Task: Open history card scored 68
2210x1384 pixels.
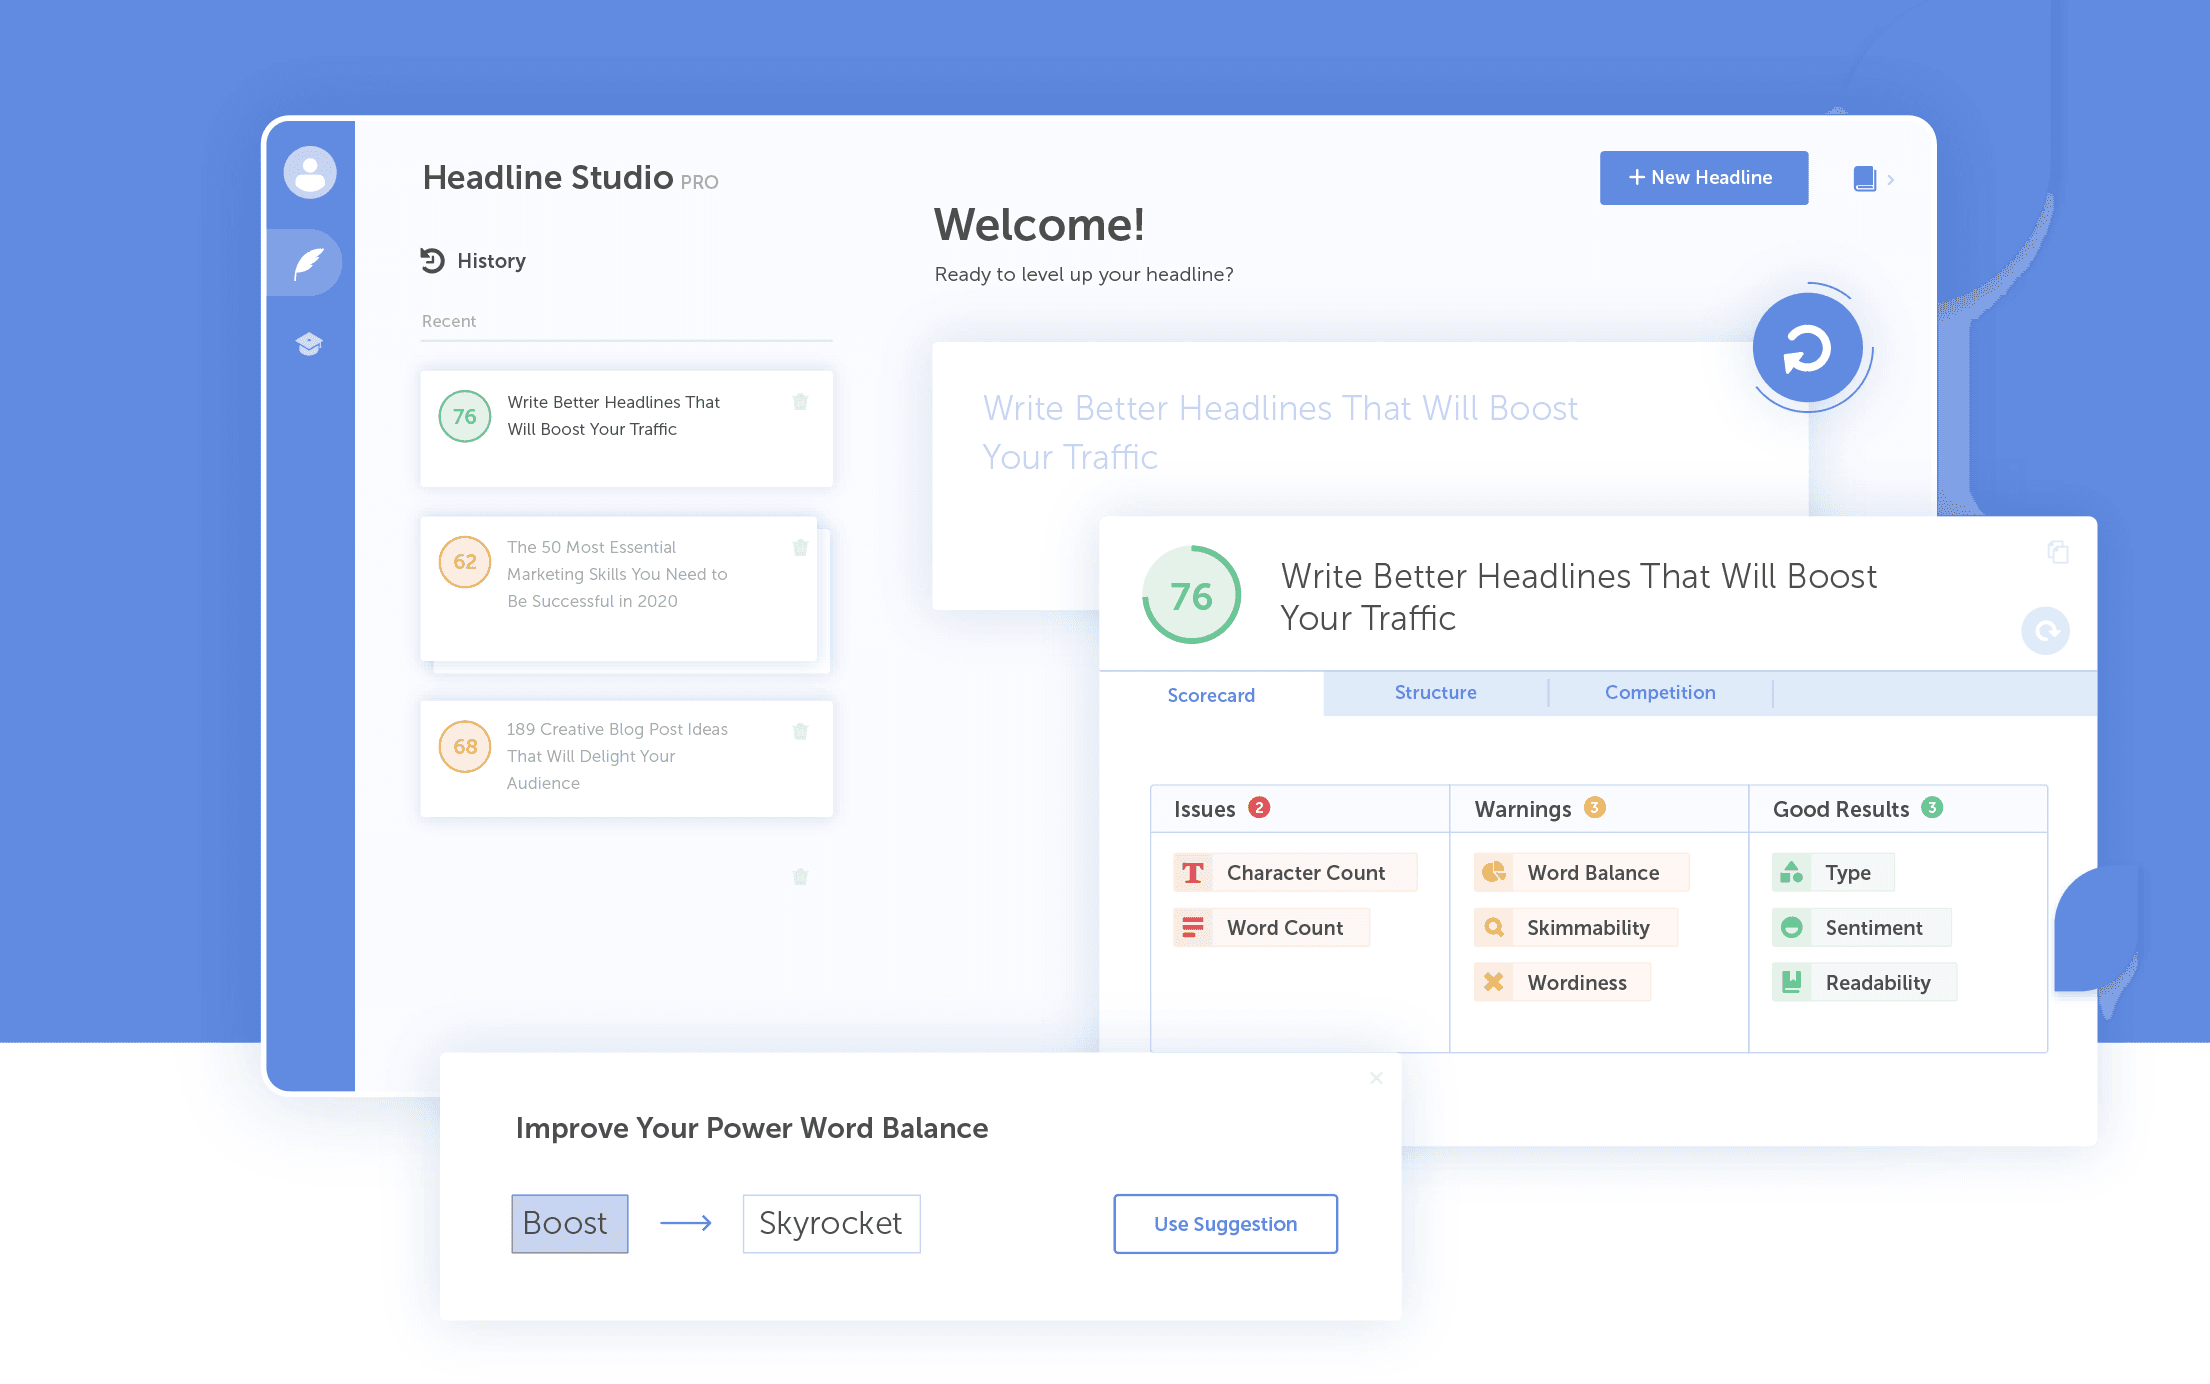Action: tap(626, 759)
